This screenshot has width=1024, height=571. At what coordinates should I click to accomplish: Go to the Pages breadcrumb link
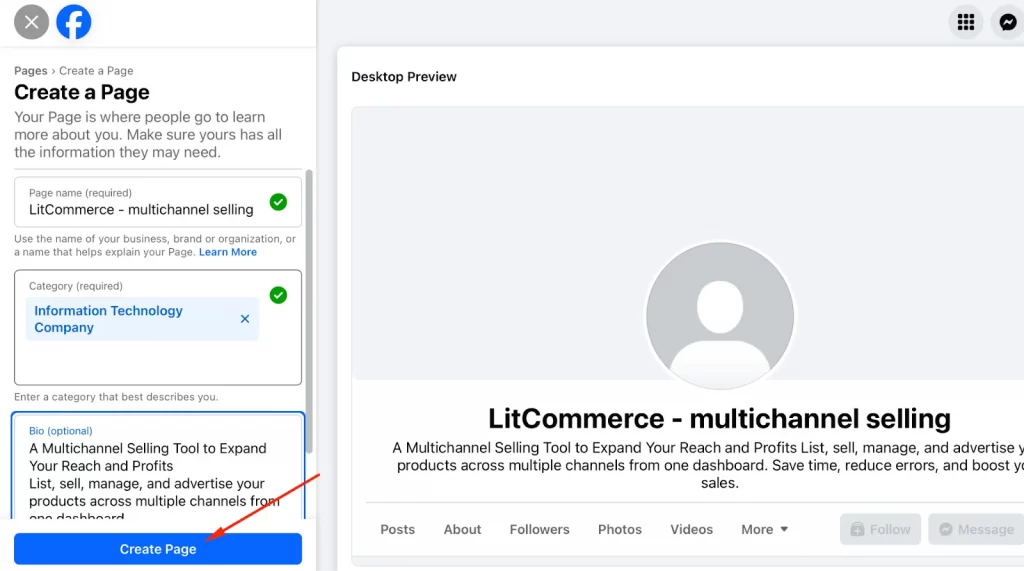31,71
